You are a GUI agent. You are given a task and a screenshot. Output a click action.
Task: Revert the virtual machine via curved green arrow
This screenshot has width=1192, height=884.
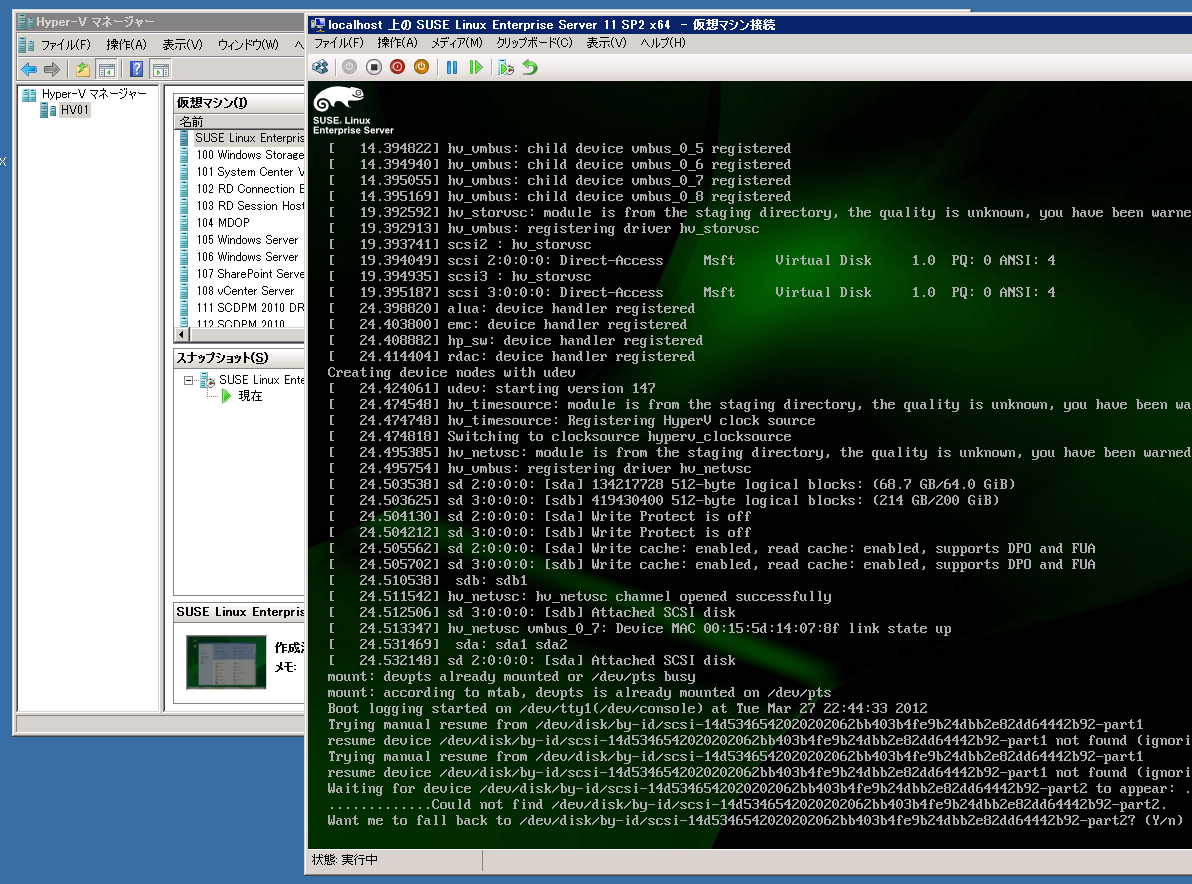pyautogui.click(x=528, y=67)
